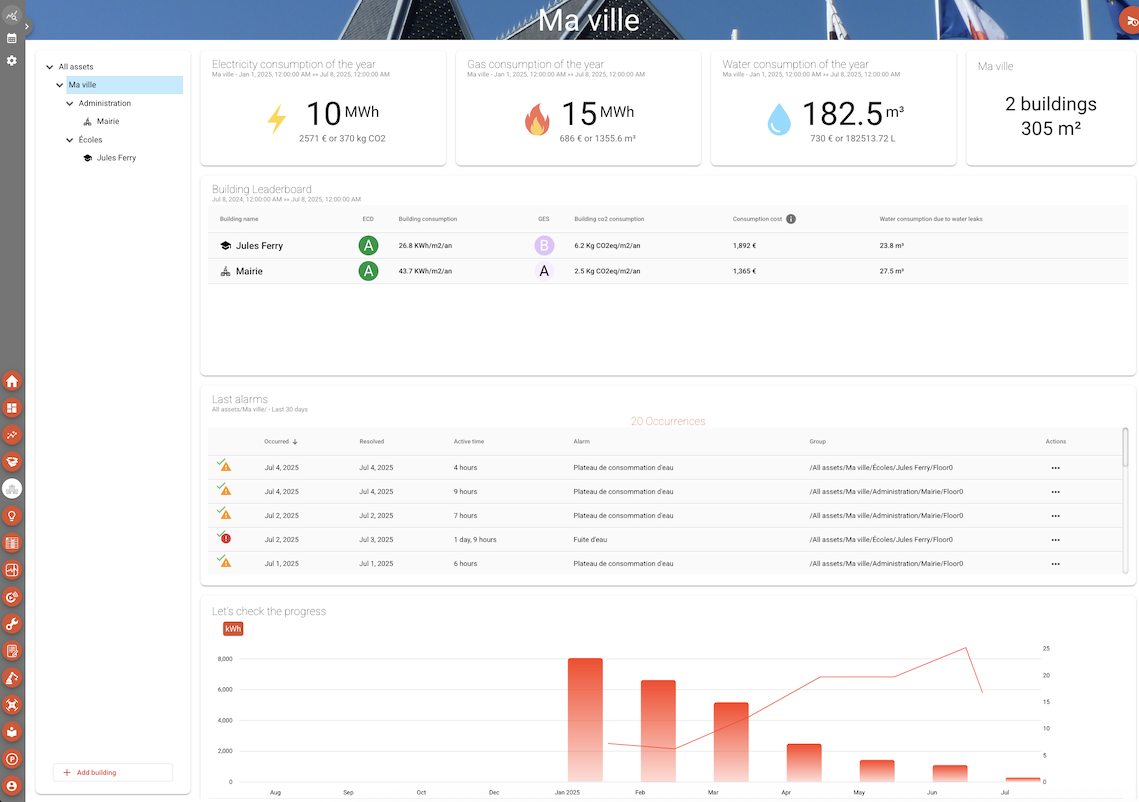1139x802 pixels.
Task: Collapse the Administration tree group
Action: click(70, 104)
